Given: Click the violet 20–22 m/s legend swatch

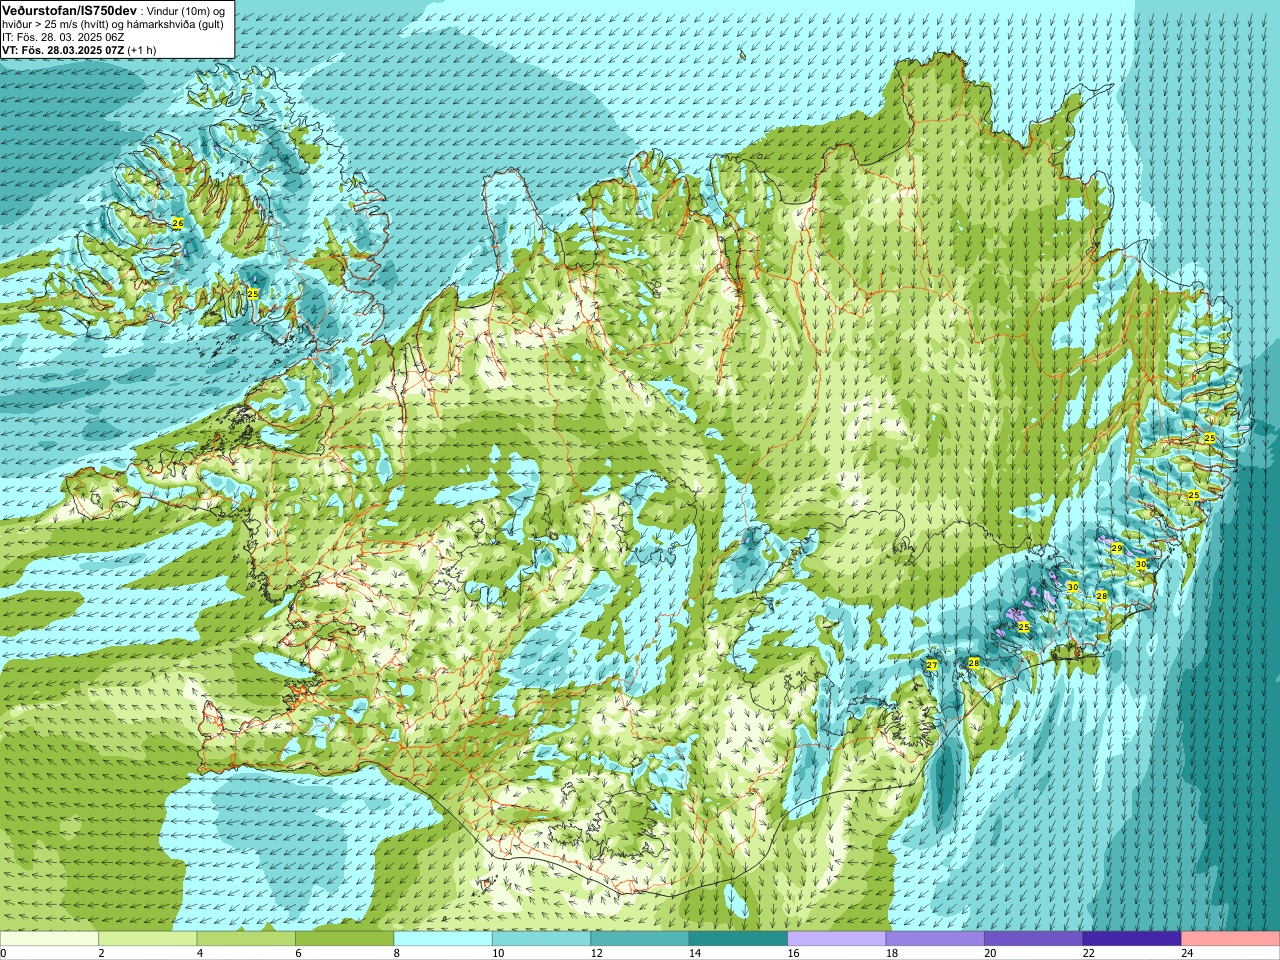Looking at the screenshot, I should [x=1034, y=938].
